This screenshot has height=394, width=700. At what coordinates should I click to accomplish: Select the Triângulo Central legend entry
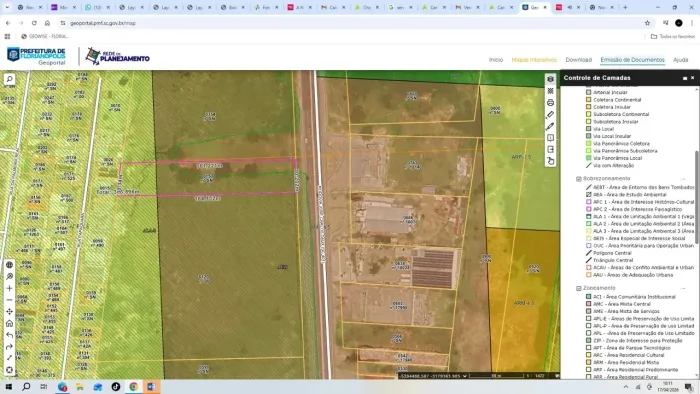[x=613, y=260]
